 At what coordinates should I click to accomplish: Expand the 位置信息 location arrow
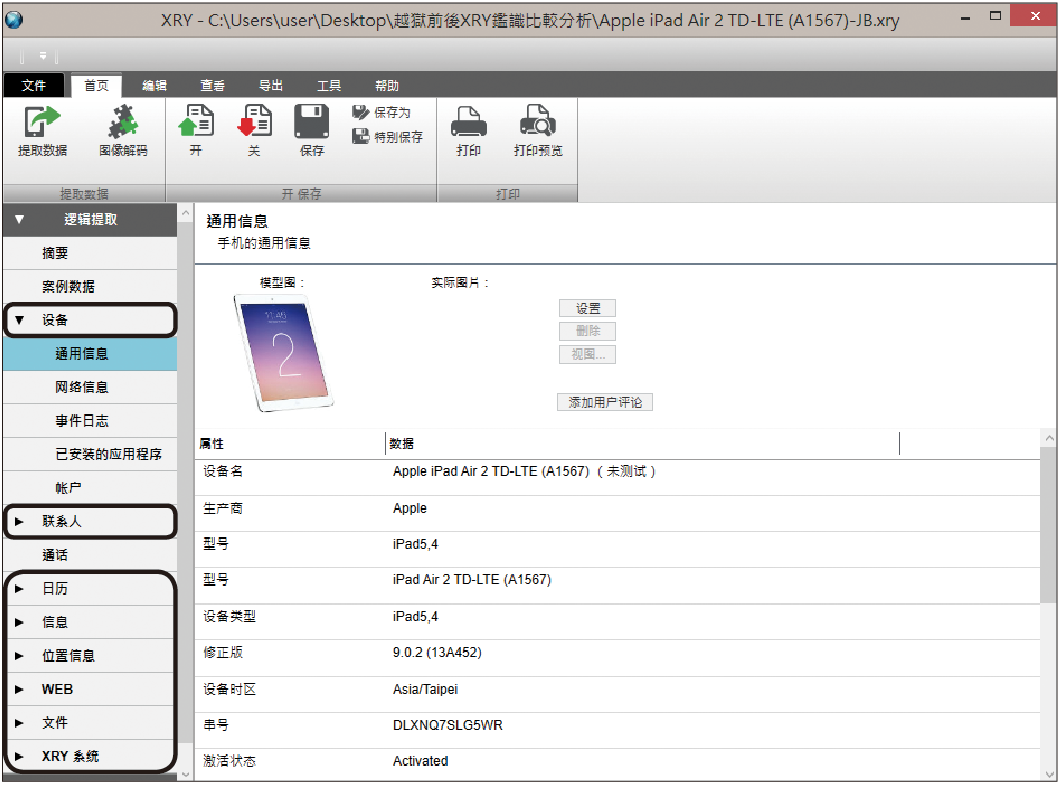20,656
